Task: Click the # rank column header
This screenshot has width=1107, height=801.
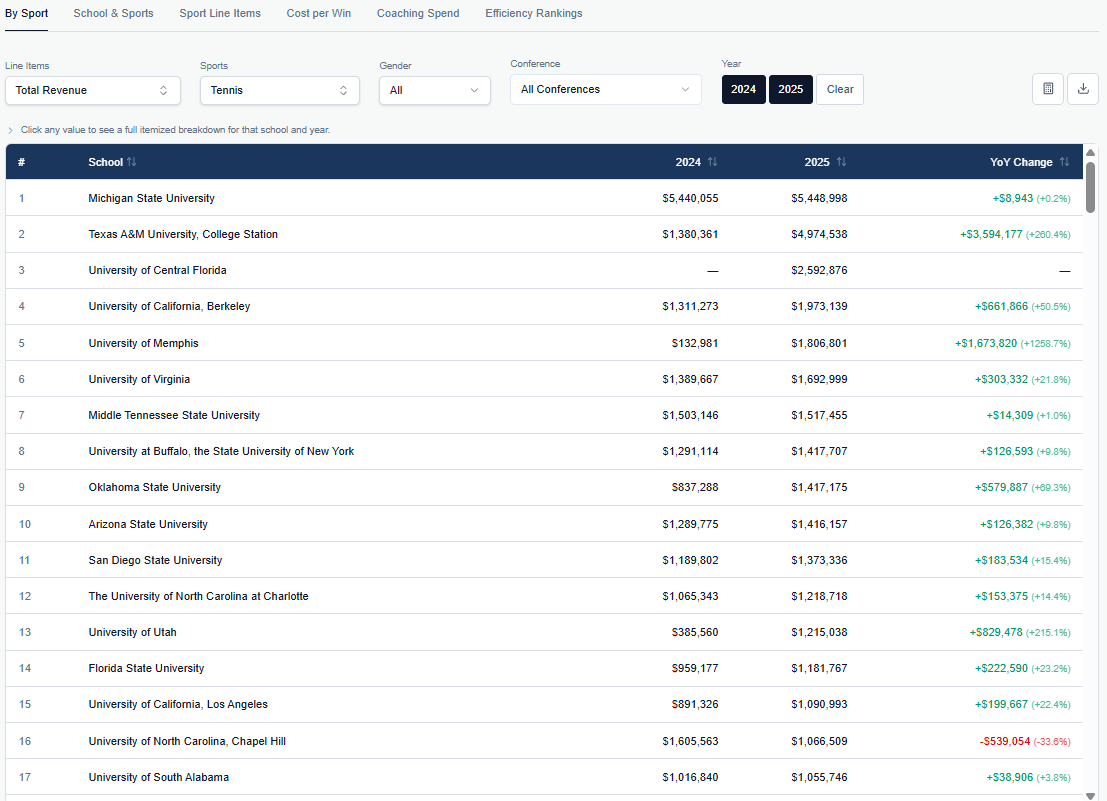Action: pyautogui.click(x=21, y=162)
